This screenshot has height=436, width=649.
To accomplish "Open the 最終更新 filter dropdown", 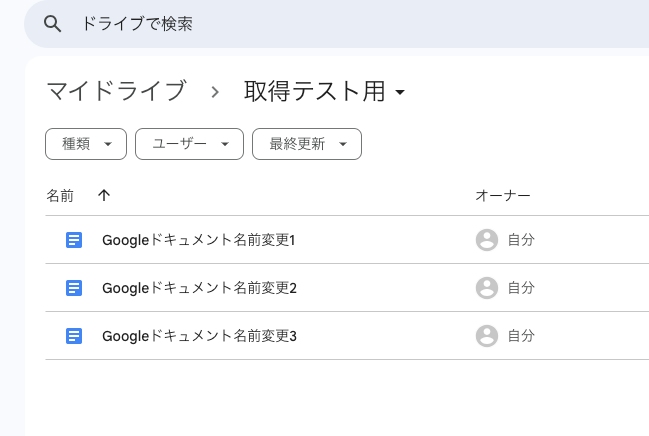I will point(306,144).
